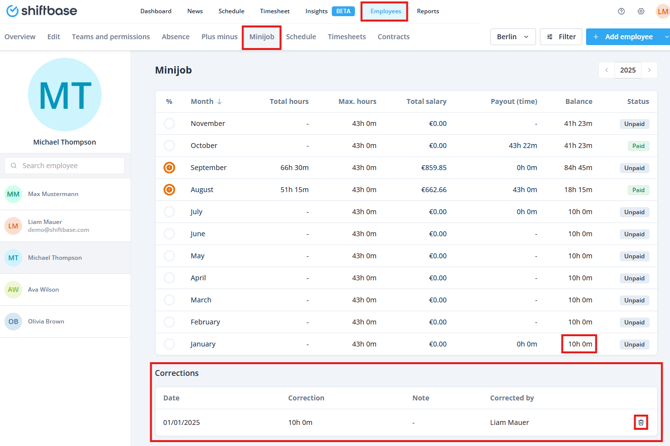Select the November row radio circle
The image size is (670, 446).
click(x=169, y=124)
